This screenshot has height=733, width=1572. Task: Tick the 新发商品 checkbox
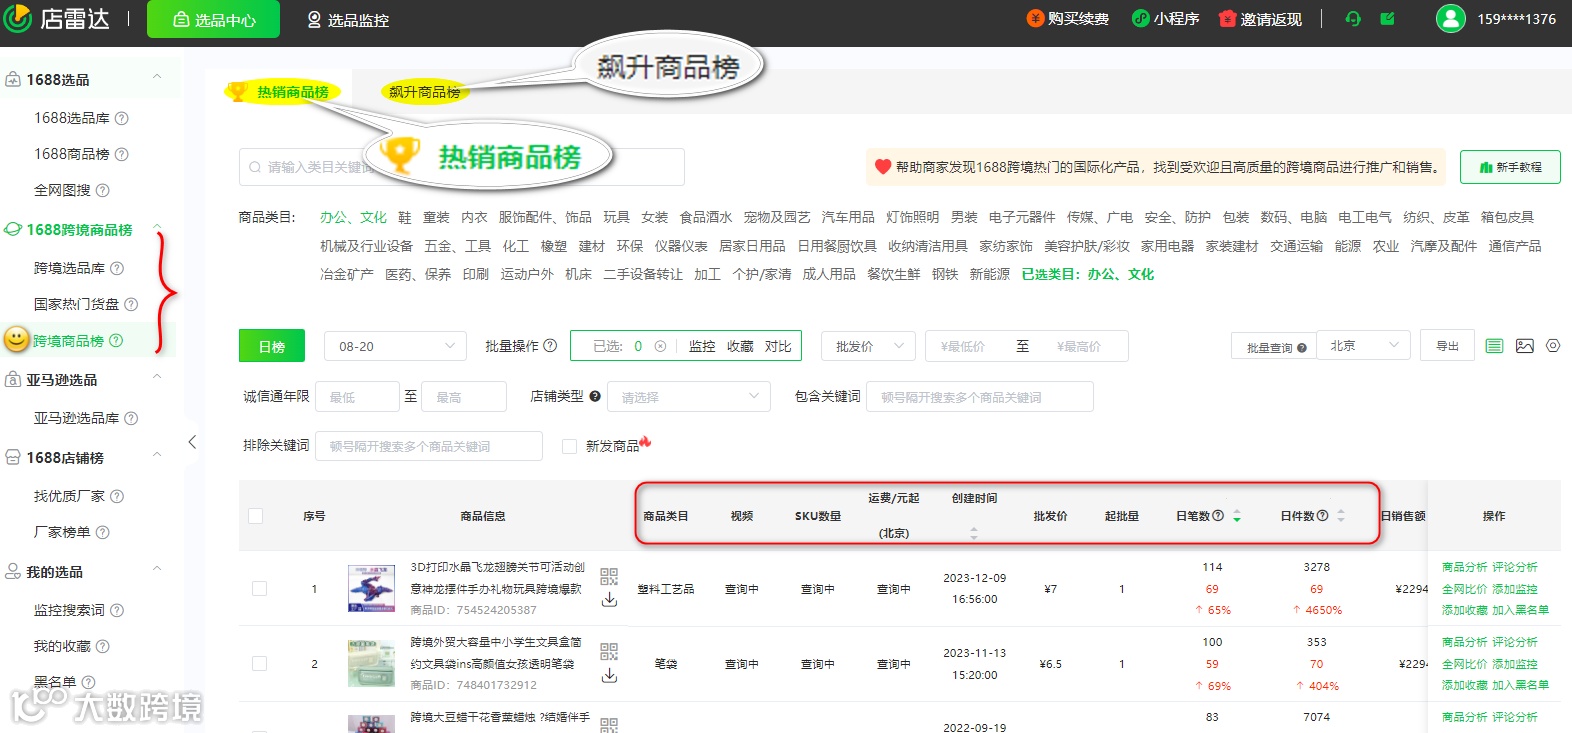pyautogui.click(x=569, y=446)
